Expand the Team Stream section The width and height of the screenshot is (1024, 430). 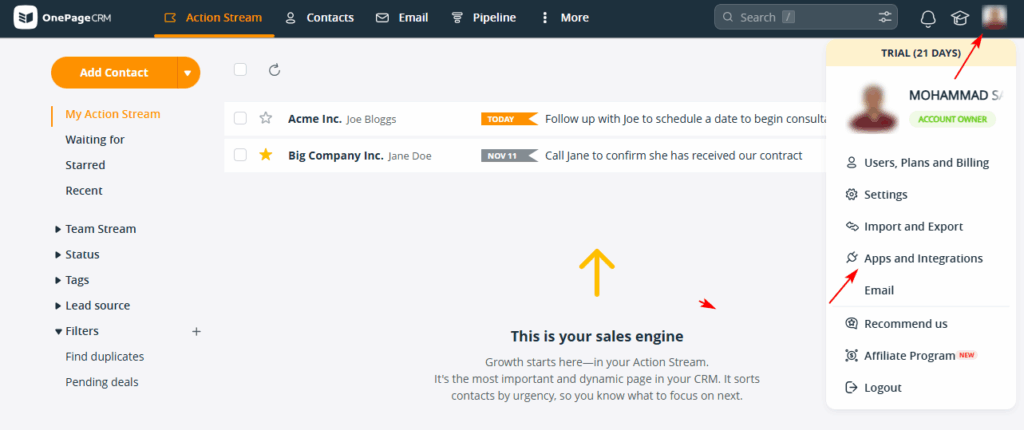coord(96,229)
